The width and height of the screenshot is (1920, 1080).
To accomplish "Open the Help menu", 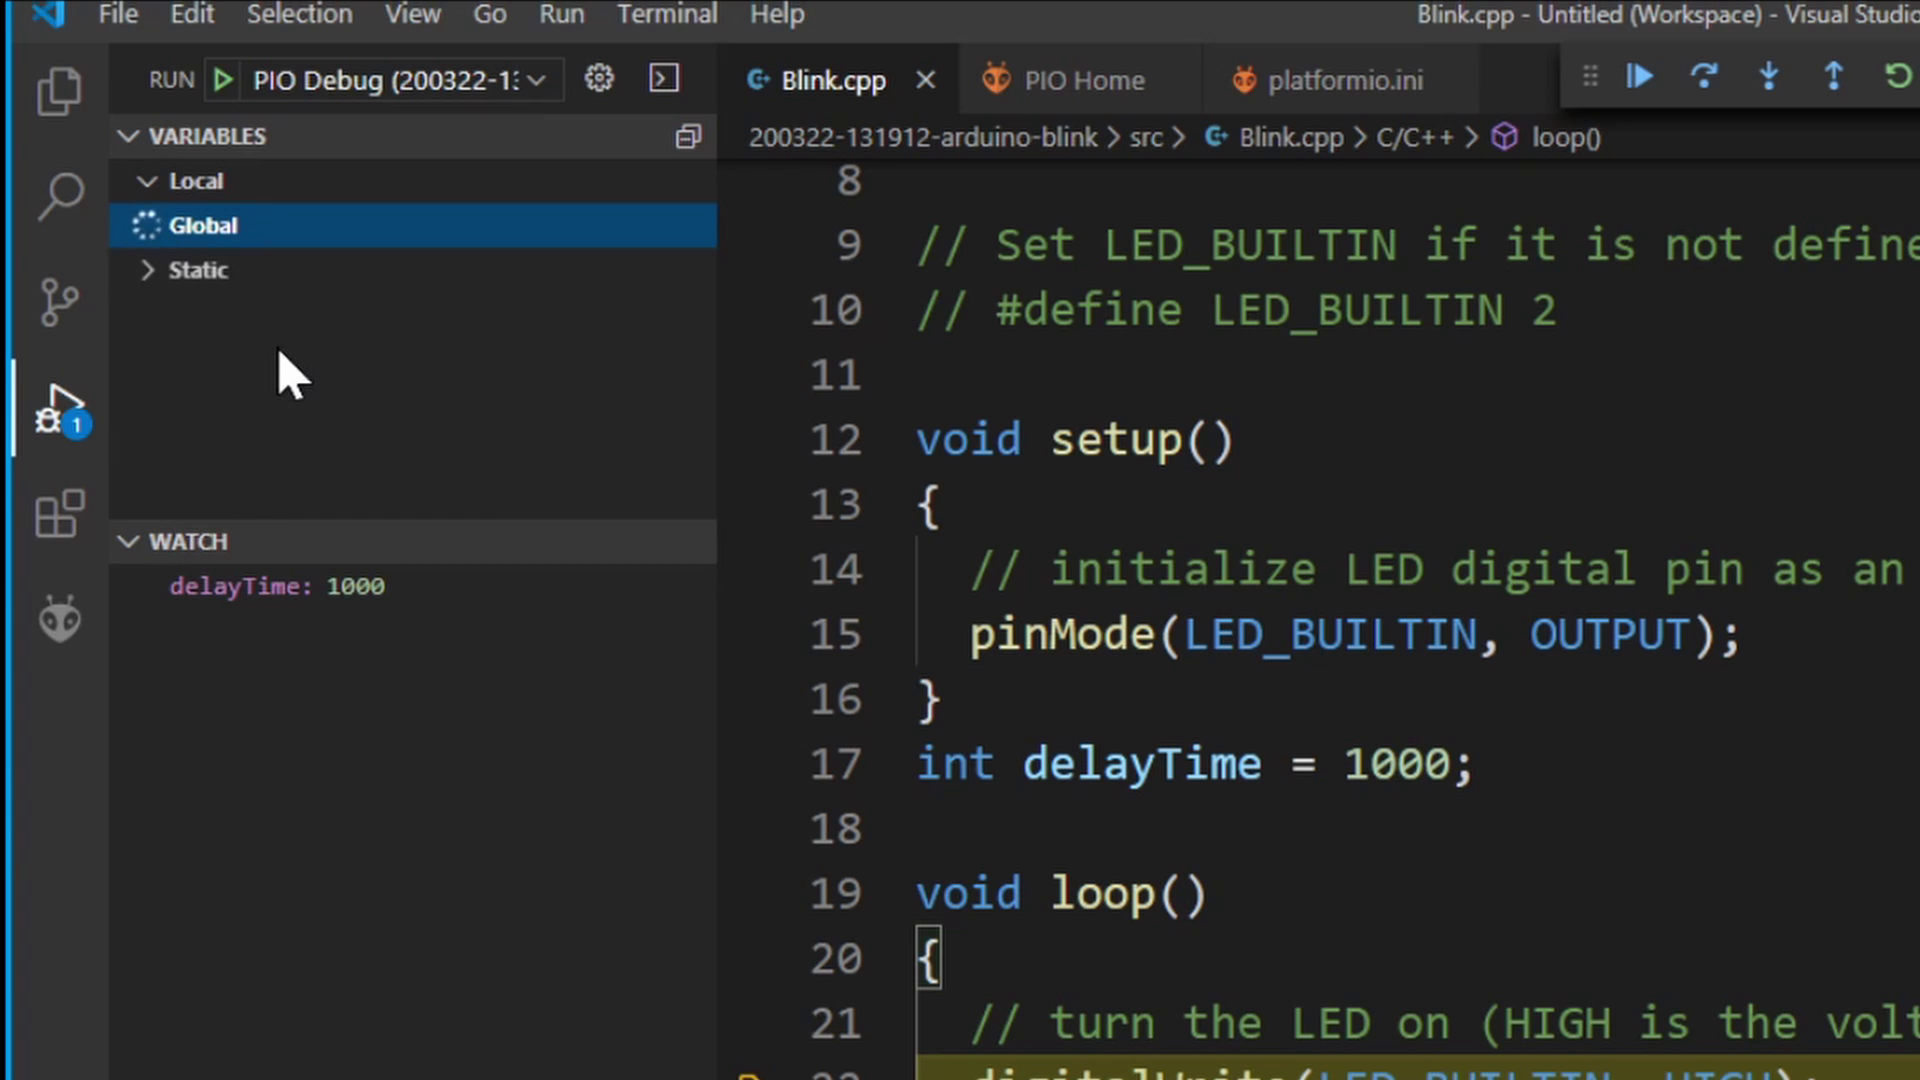I will point(777,14).
